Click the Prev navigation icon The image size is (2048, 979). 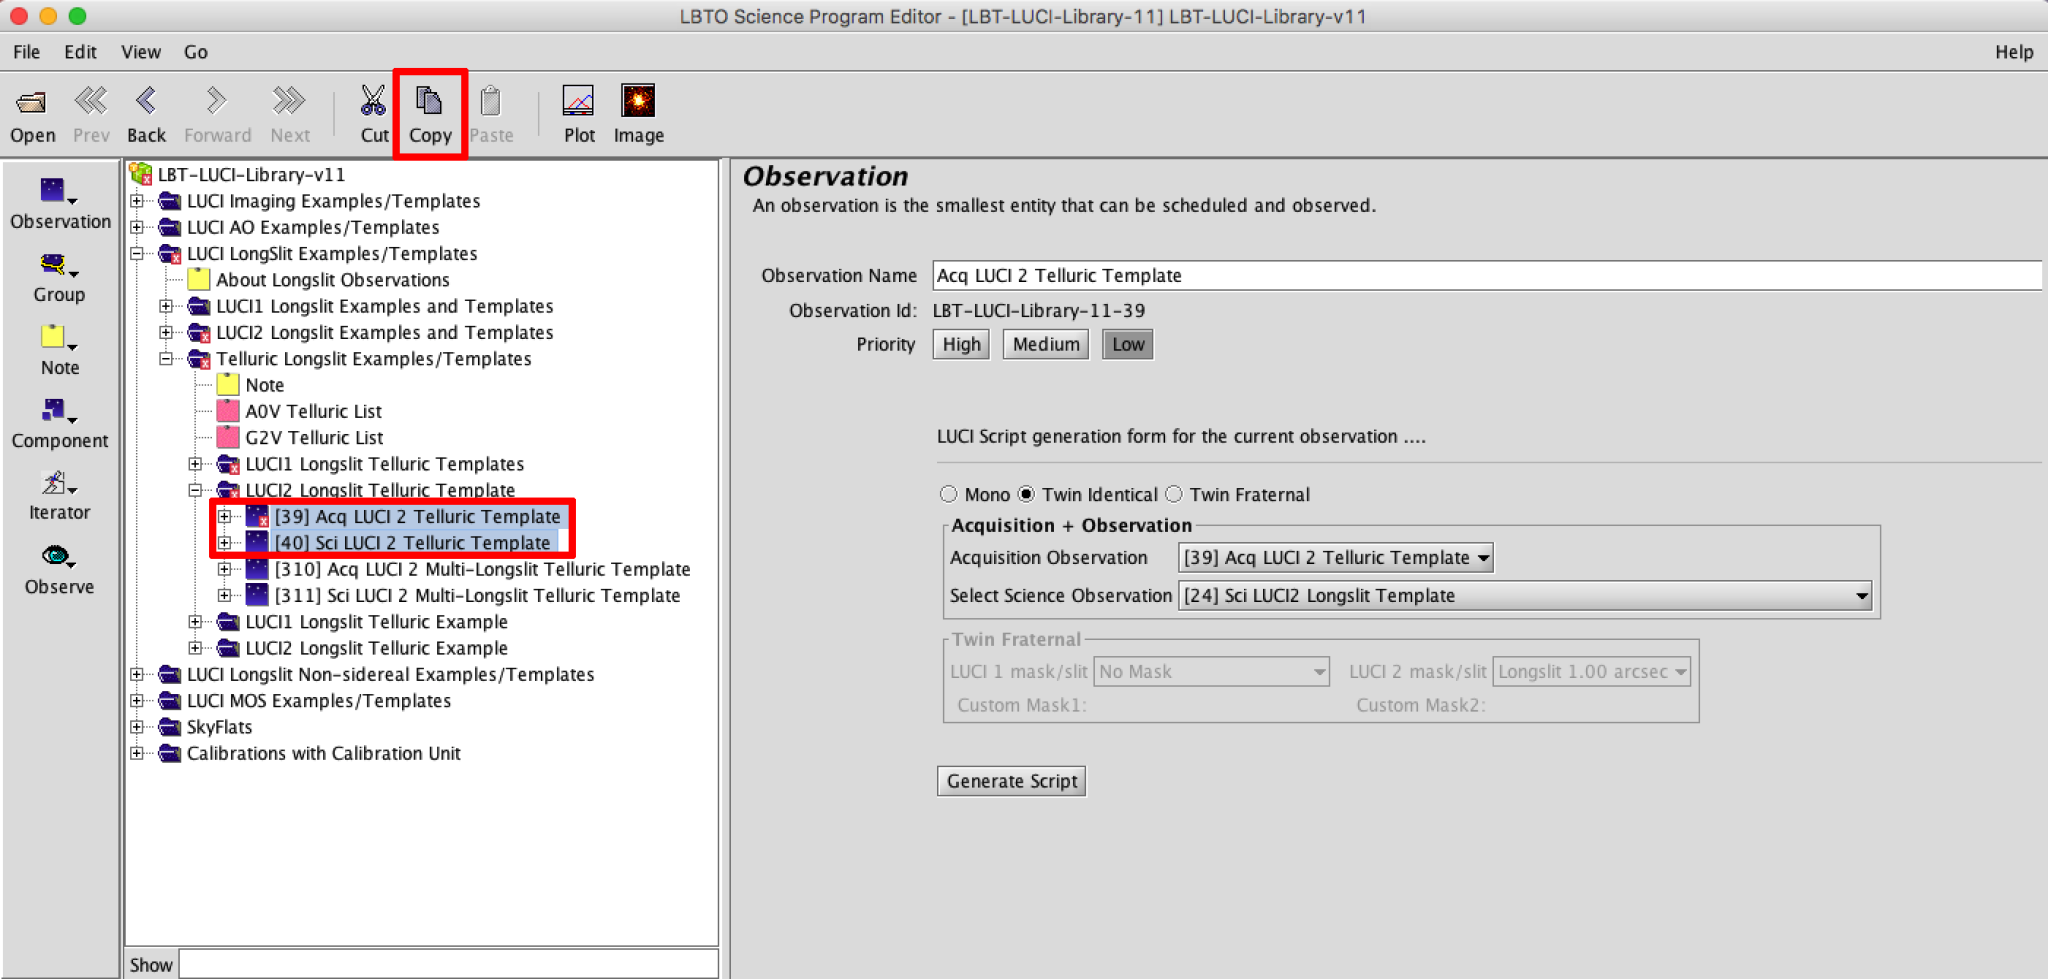[91, 114]
